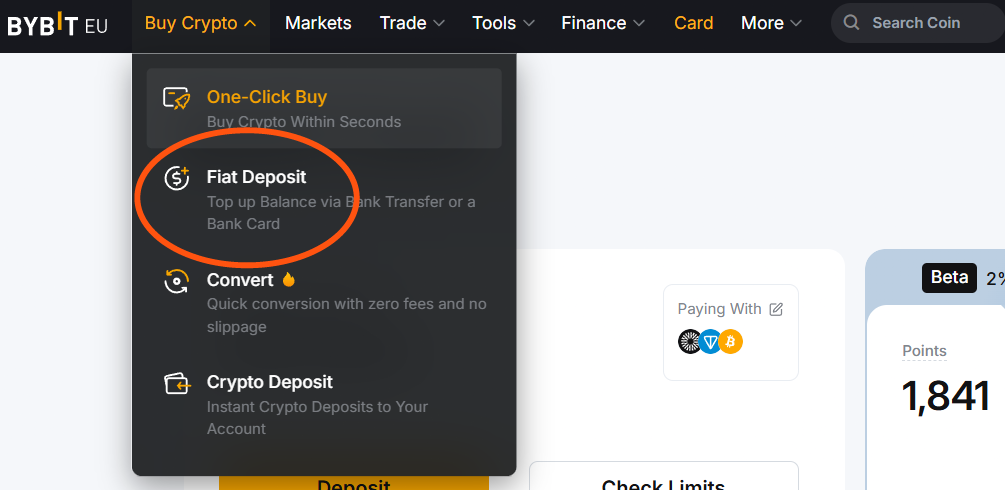
Task: Click the One-Click Buy rocket icon
Action: pyautogui.click(x=177, y=98)
